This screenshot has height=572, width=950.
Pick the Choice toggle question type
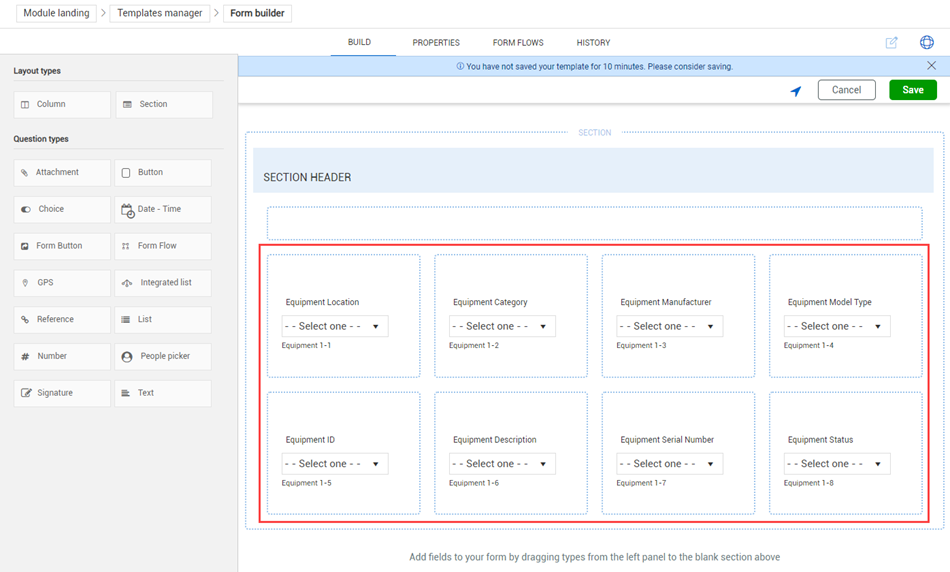coord(62,209)
